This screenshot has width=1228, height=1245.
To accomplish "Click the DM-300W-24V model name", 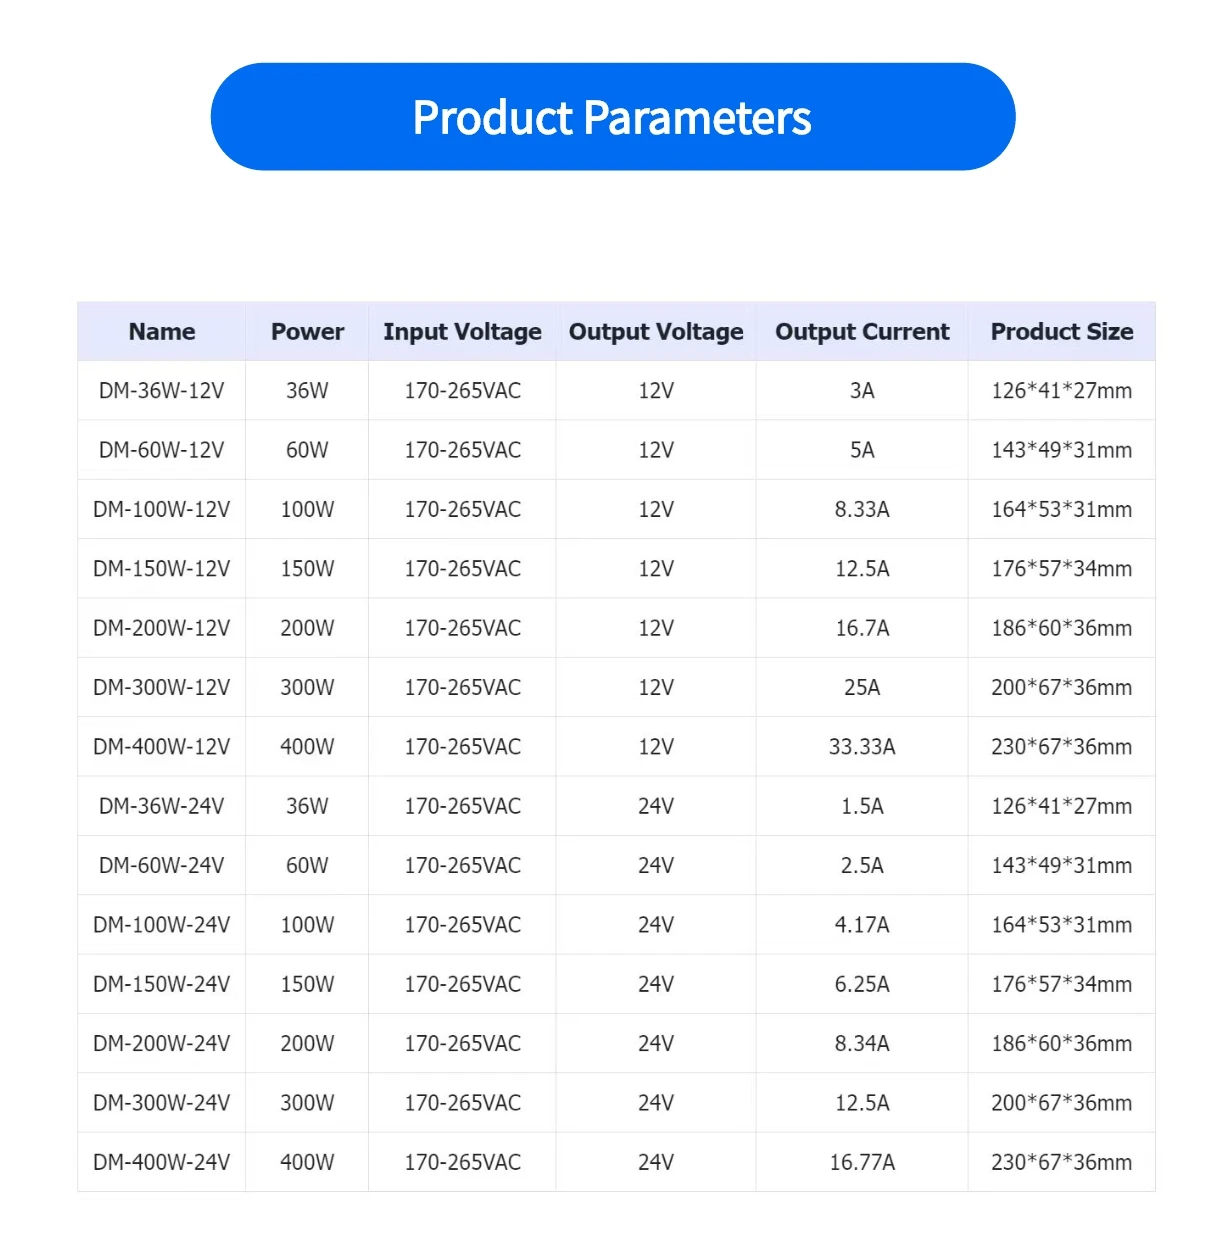I will 162,1103.
